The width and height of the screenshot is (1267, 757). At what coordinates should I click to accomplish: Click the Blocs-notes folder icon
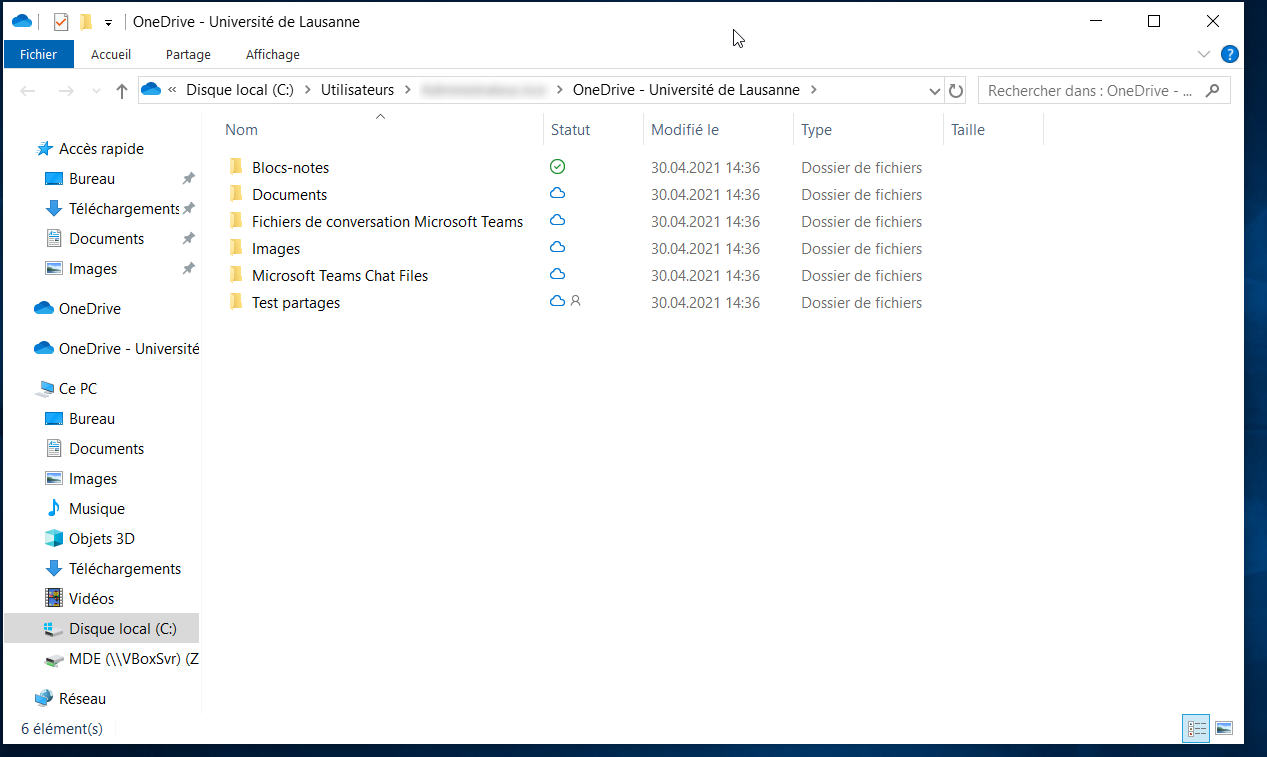tap(236, 167)
